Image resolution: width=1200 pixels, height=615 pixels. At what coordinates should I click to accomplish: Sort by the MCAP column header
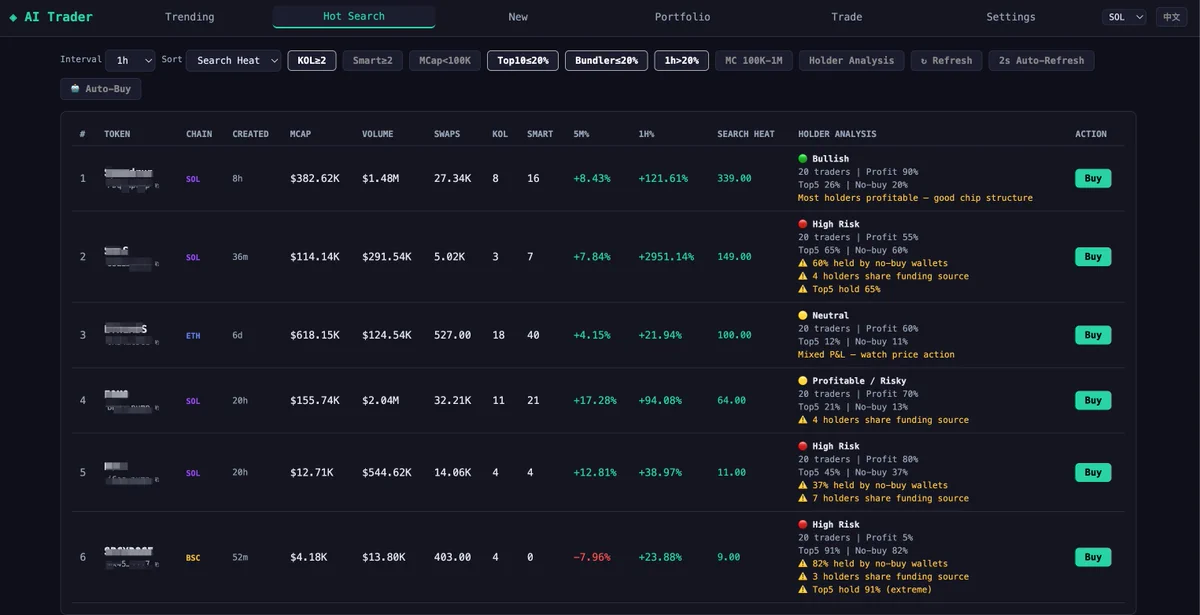[301, 134]
